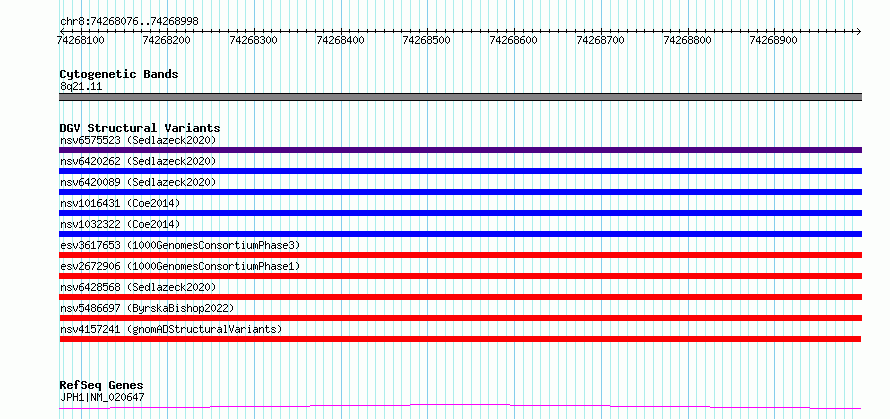The width and height of the screenshot is (890, 419).
Task: Open the nsv6420262 (Sedlazeck2020) variant label
Action: pyautogui.click(x=138, y=161)
